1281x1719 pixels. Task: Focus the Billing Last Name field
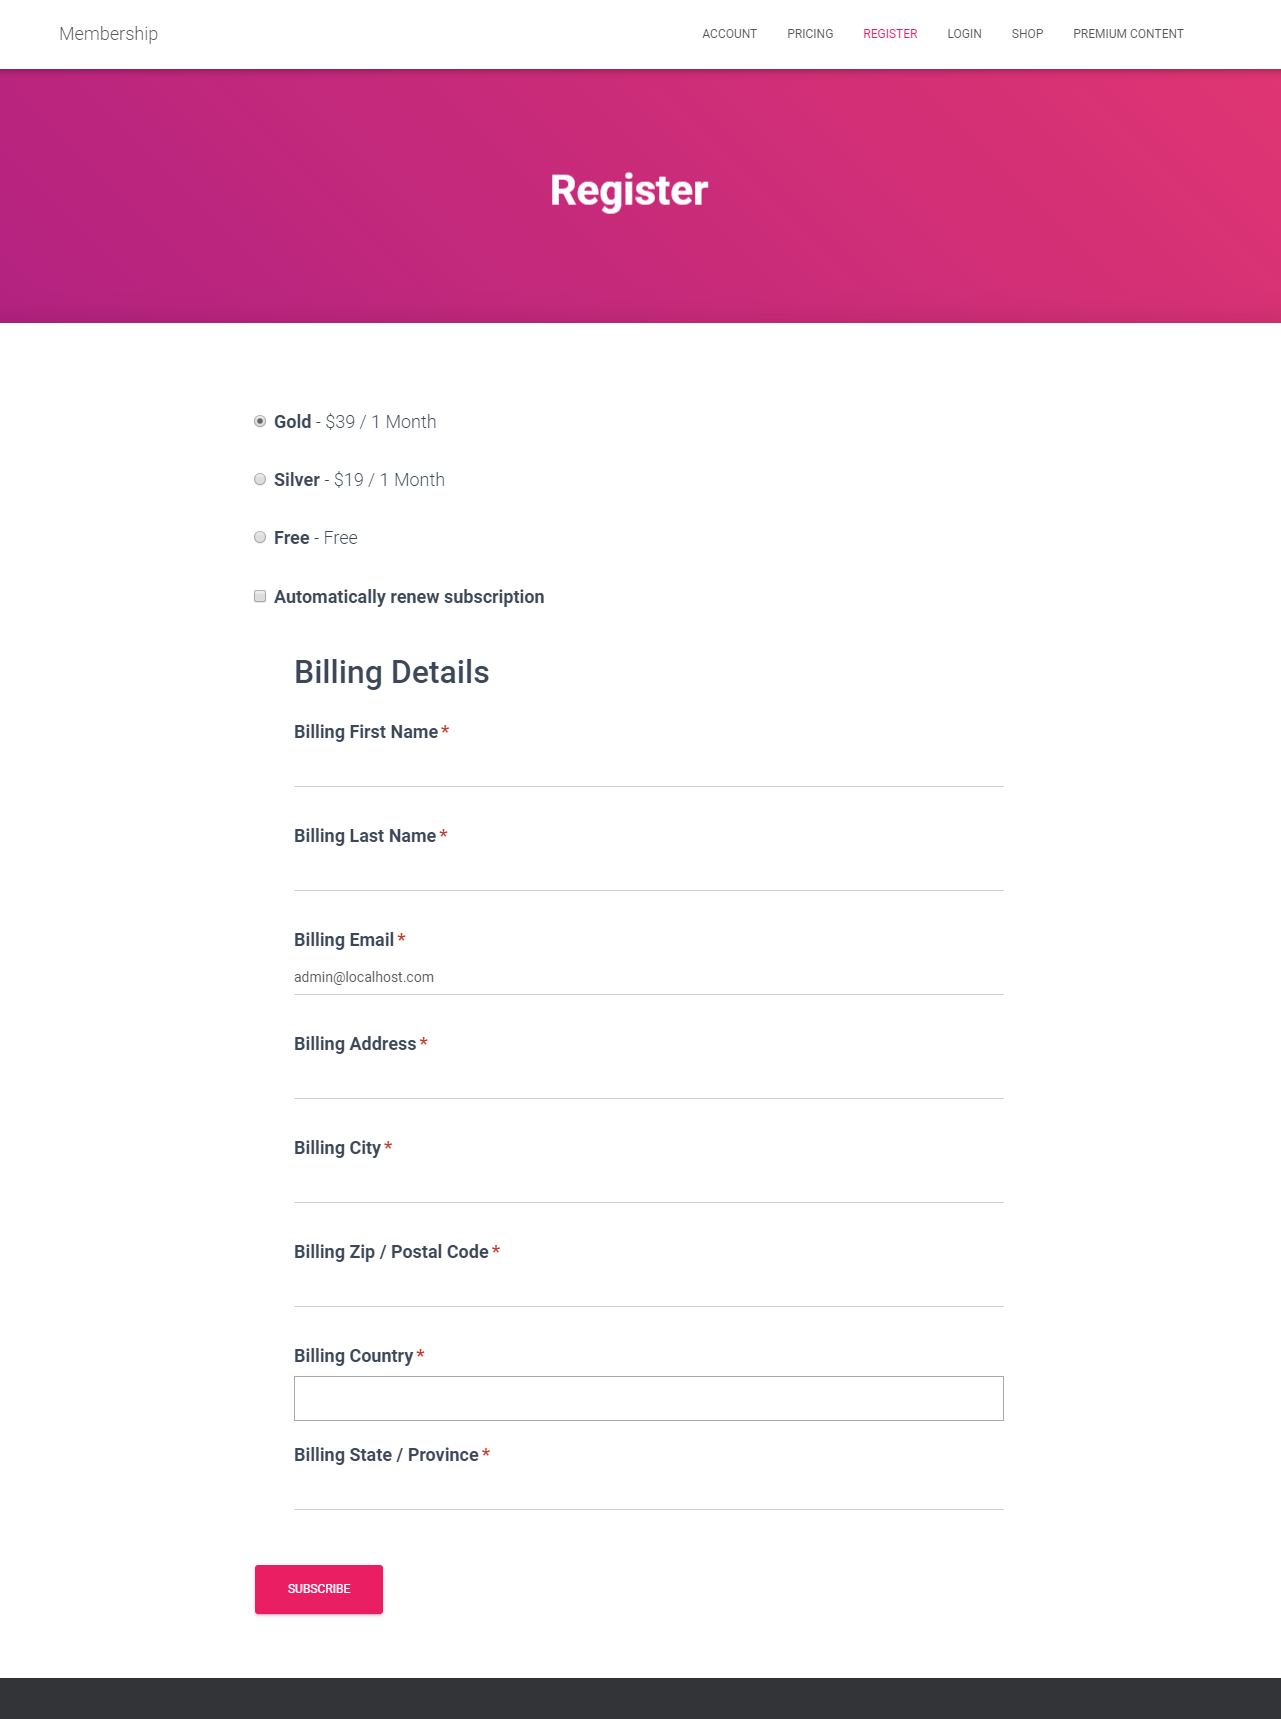(648, 873)
